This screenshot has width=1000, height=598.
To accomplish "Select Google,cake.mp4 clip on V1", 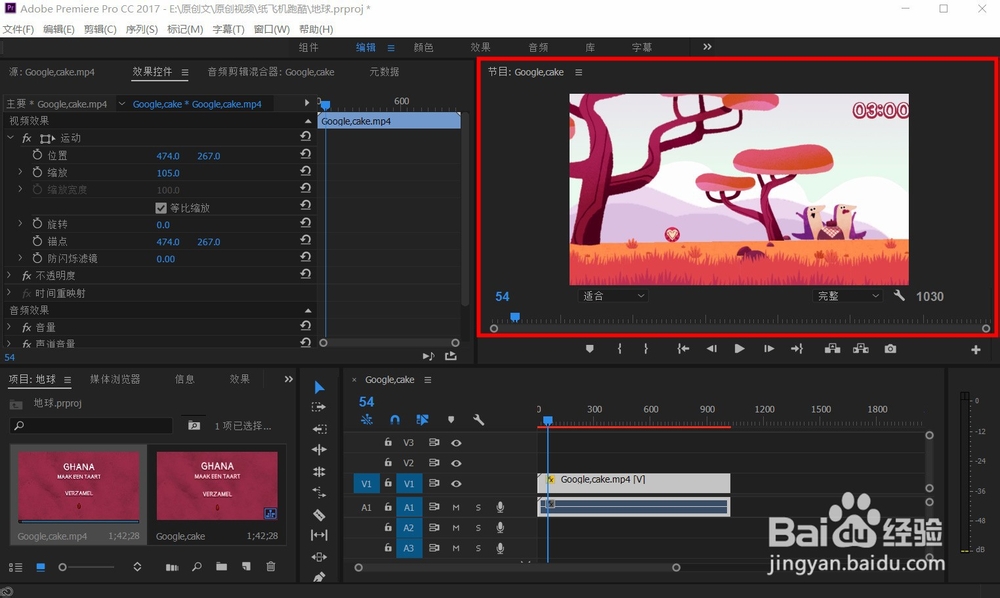I will [x=634, y=483].
